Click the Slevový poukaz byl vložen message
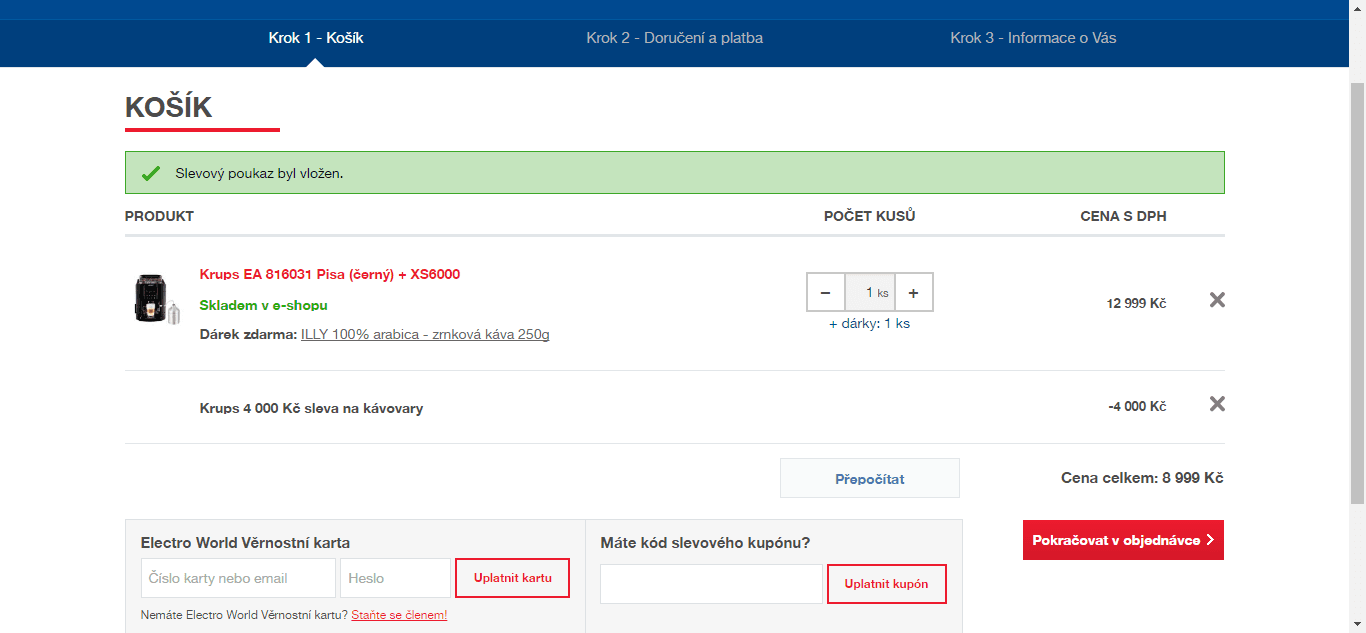This screenshot has width=1366, height=633. coord(259,173)
